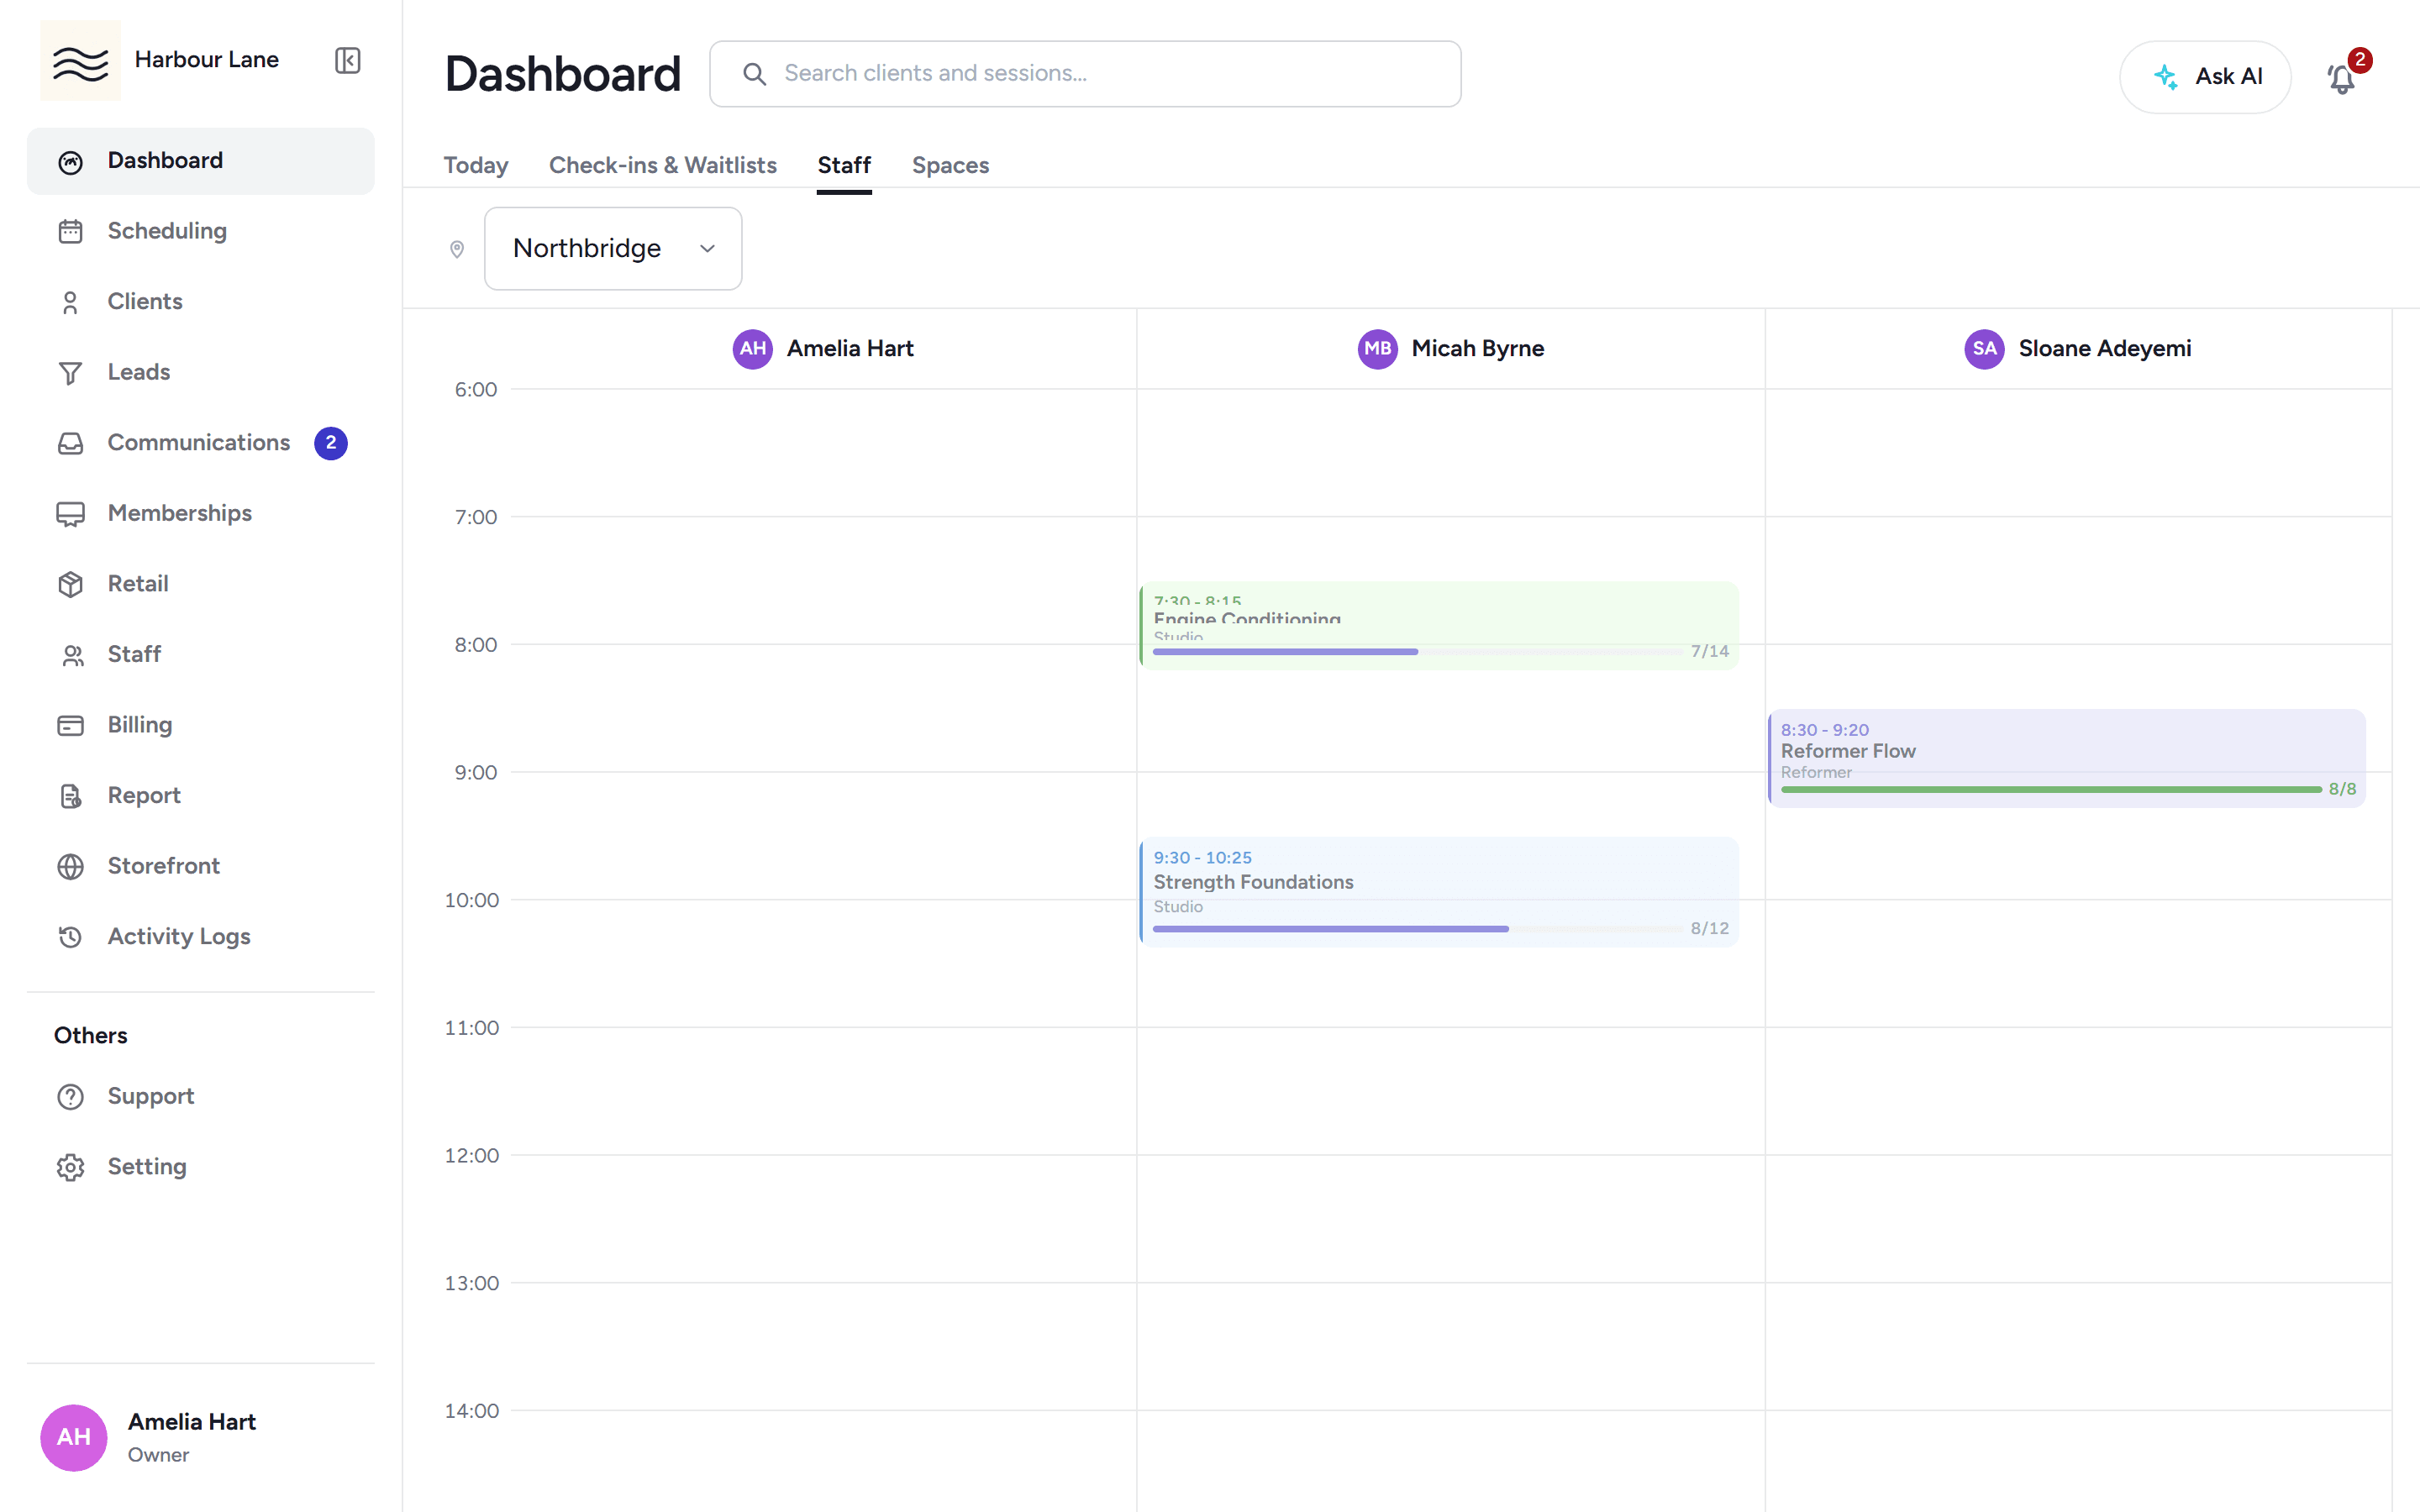
Task: Click Micah Byrne column header
Action: (x=1450, y=349)
